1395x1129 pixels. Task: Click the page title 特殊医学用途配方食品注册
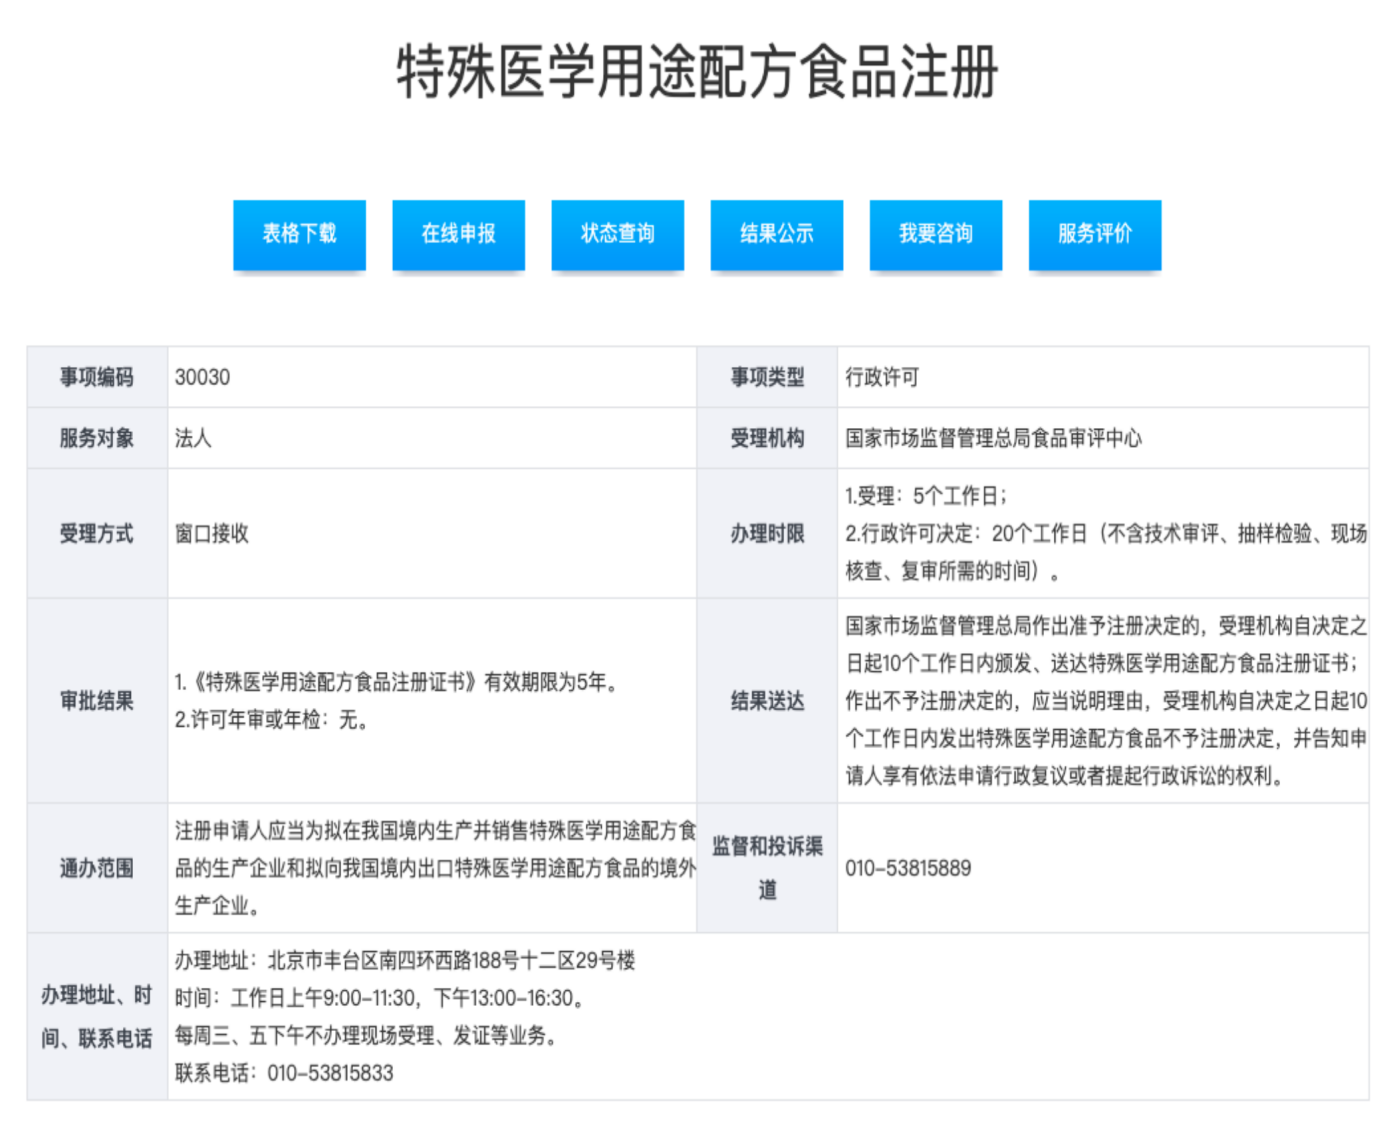(697, 72)
